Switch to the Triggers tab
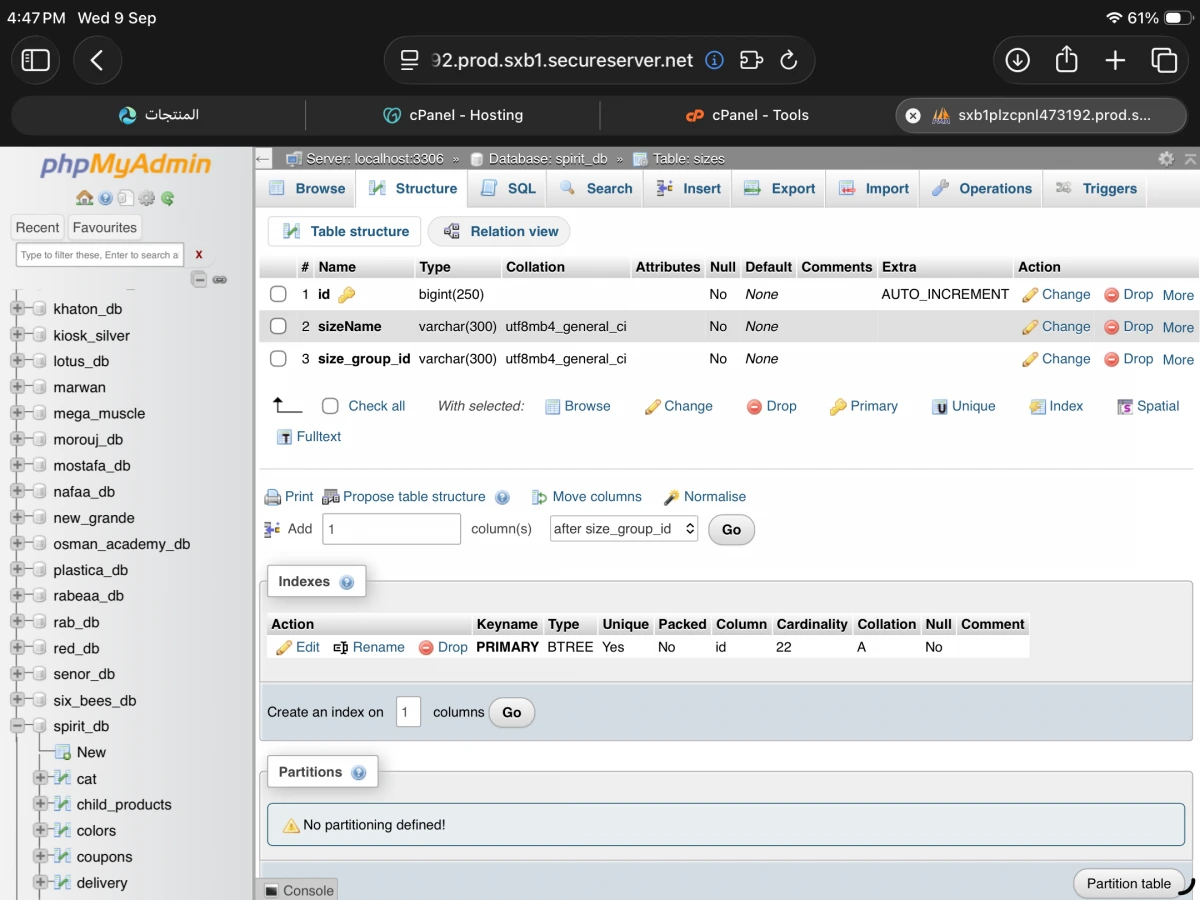Image resolution: width=1200 pixels, height=900 pixels. pos(1097,188)
